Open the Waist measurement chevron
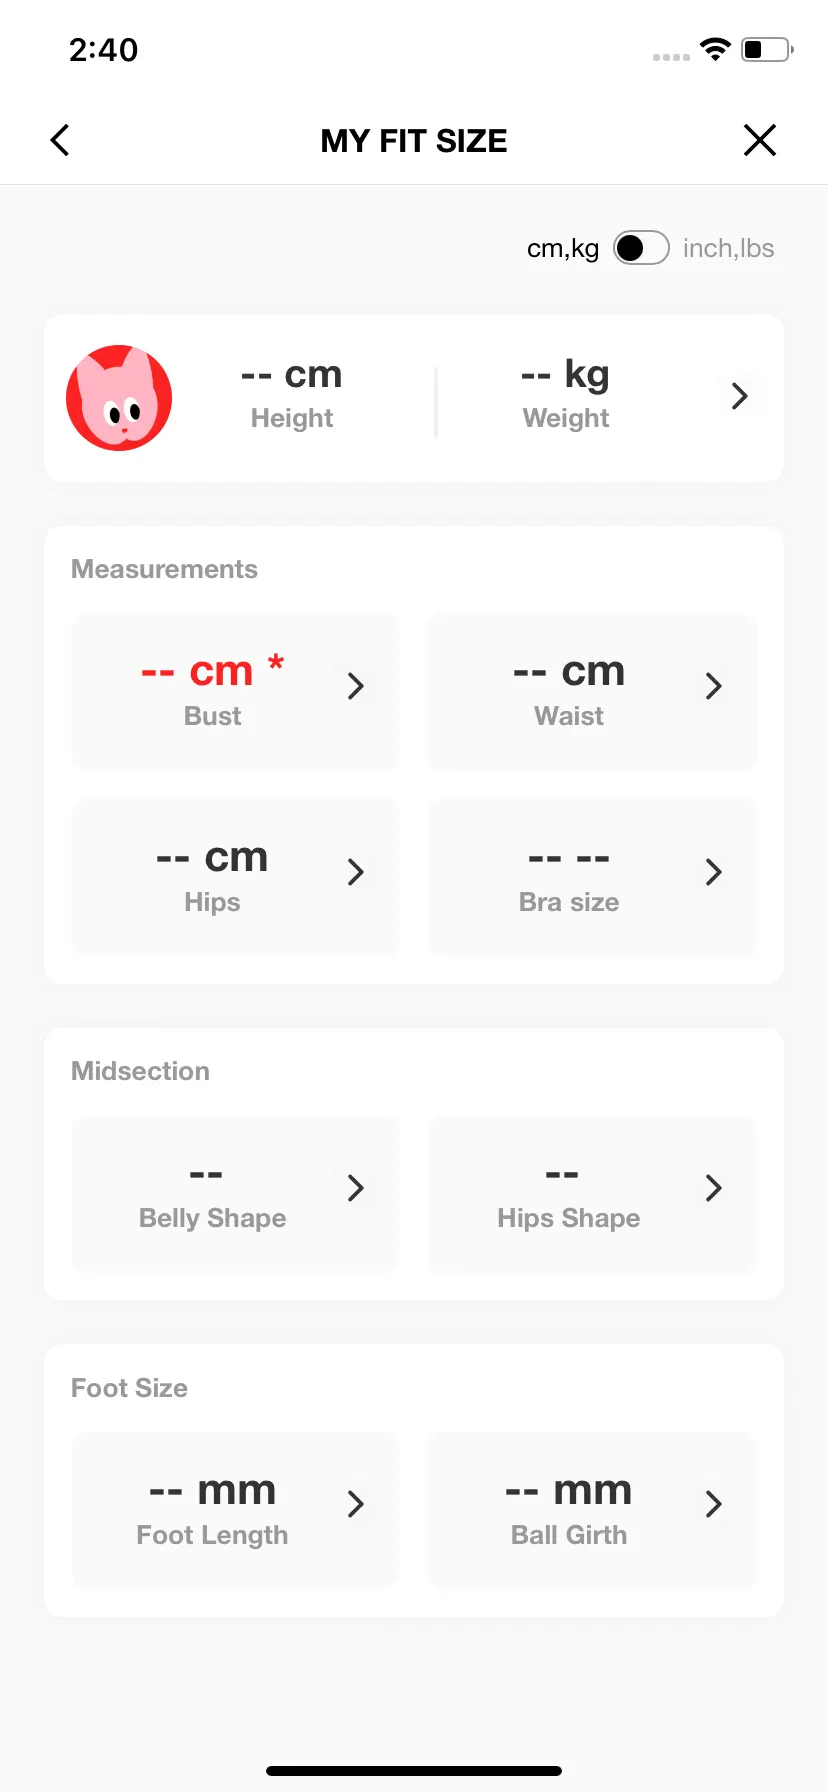This screenshot has width=828, height=1792. tap(713, 686)
